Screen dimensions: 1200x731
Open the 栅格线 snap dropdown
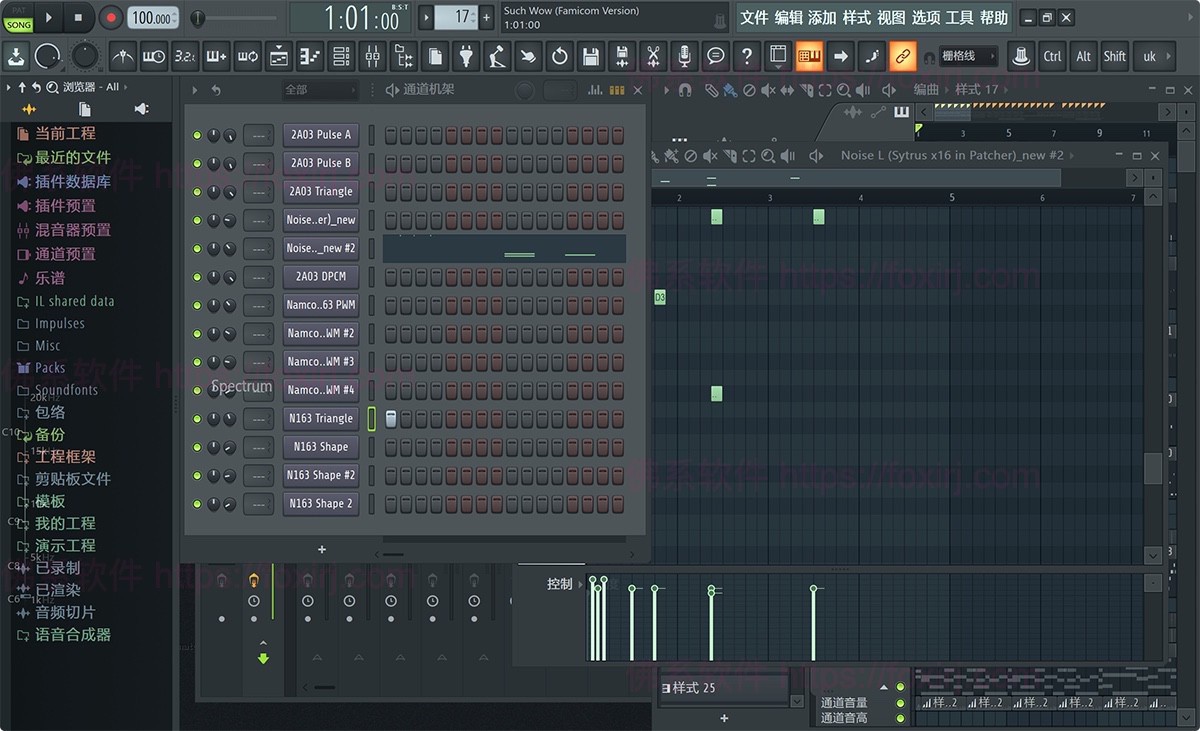pyautogui.click(x=968, y=57)
